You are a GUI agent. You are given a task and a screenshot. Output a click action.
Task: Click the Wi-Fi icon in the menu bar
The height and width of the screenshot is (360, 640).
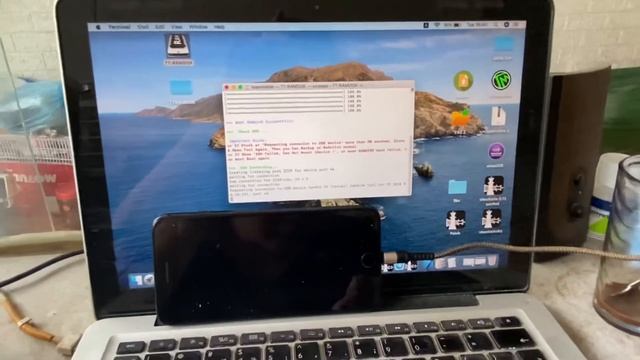(x=437, y=25)
